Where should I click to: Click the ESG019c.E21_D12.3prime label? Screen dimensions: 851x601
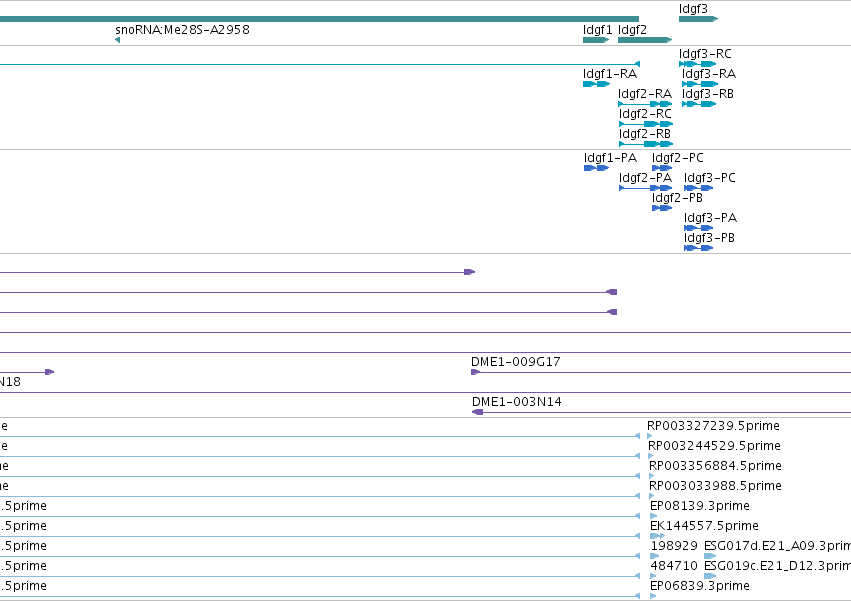click(777, 566)
